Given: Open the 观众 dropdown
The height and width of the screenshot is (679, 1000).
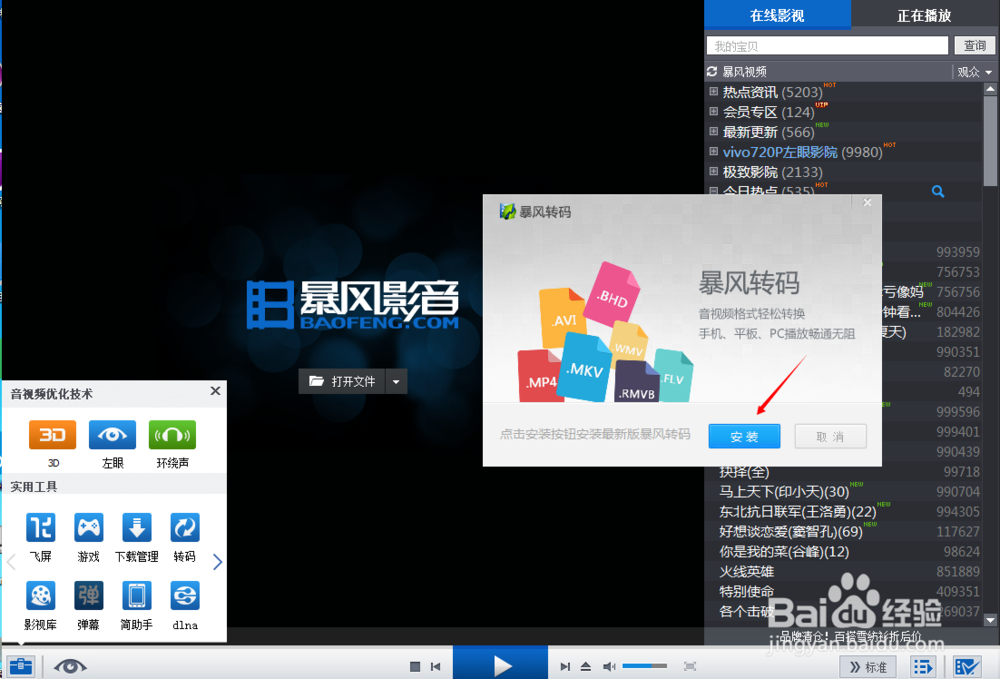Looking at the screenshot, I should coord(974,72).
